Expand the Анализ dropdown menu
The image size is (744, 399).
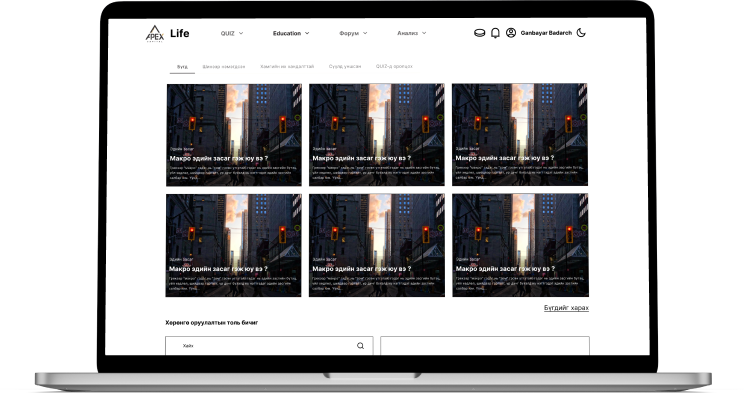[x=411, y=33]
